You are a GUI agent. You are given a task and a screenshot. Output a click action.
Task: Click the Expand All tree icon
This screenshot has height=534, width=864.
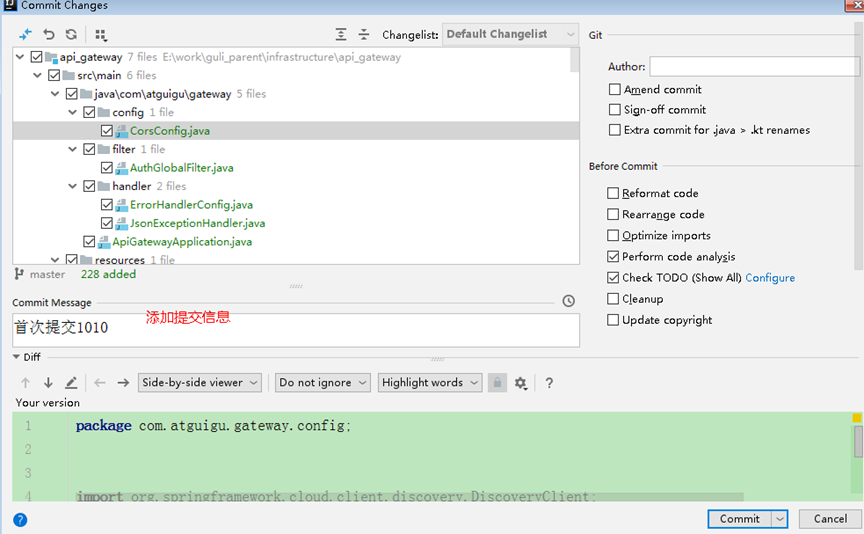click(x=341, y=35)
